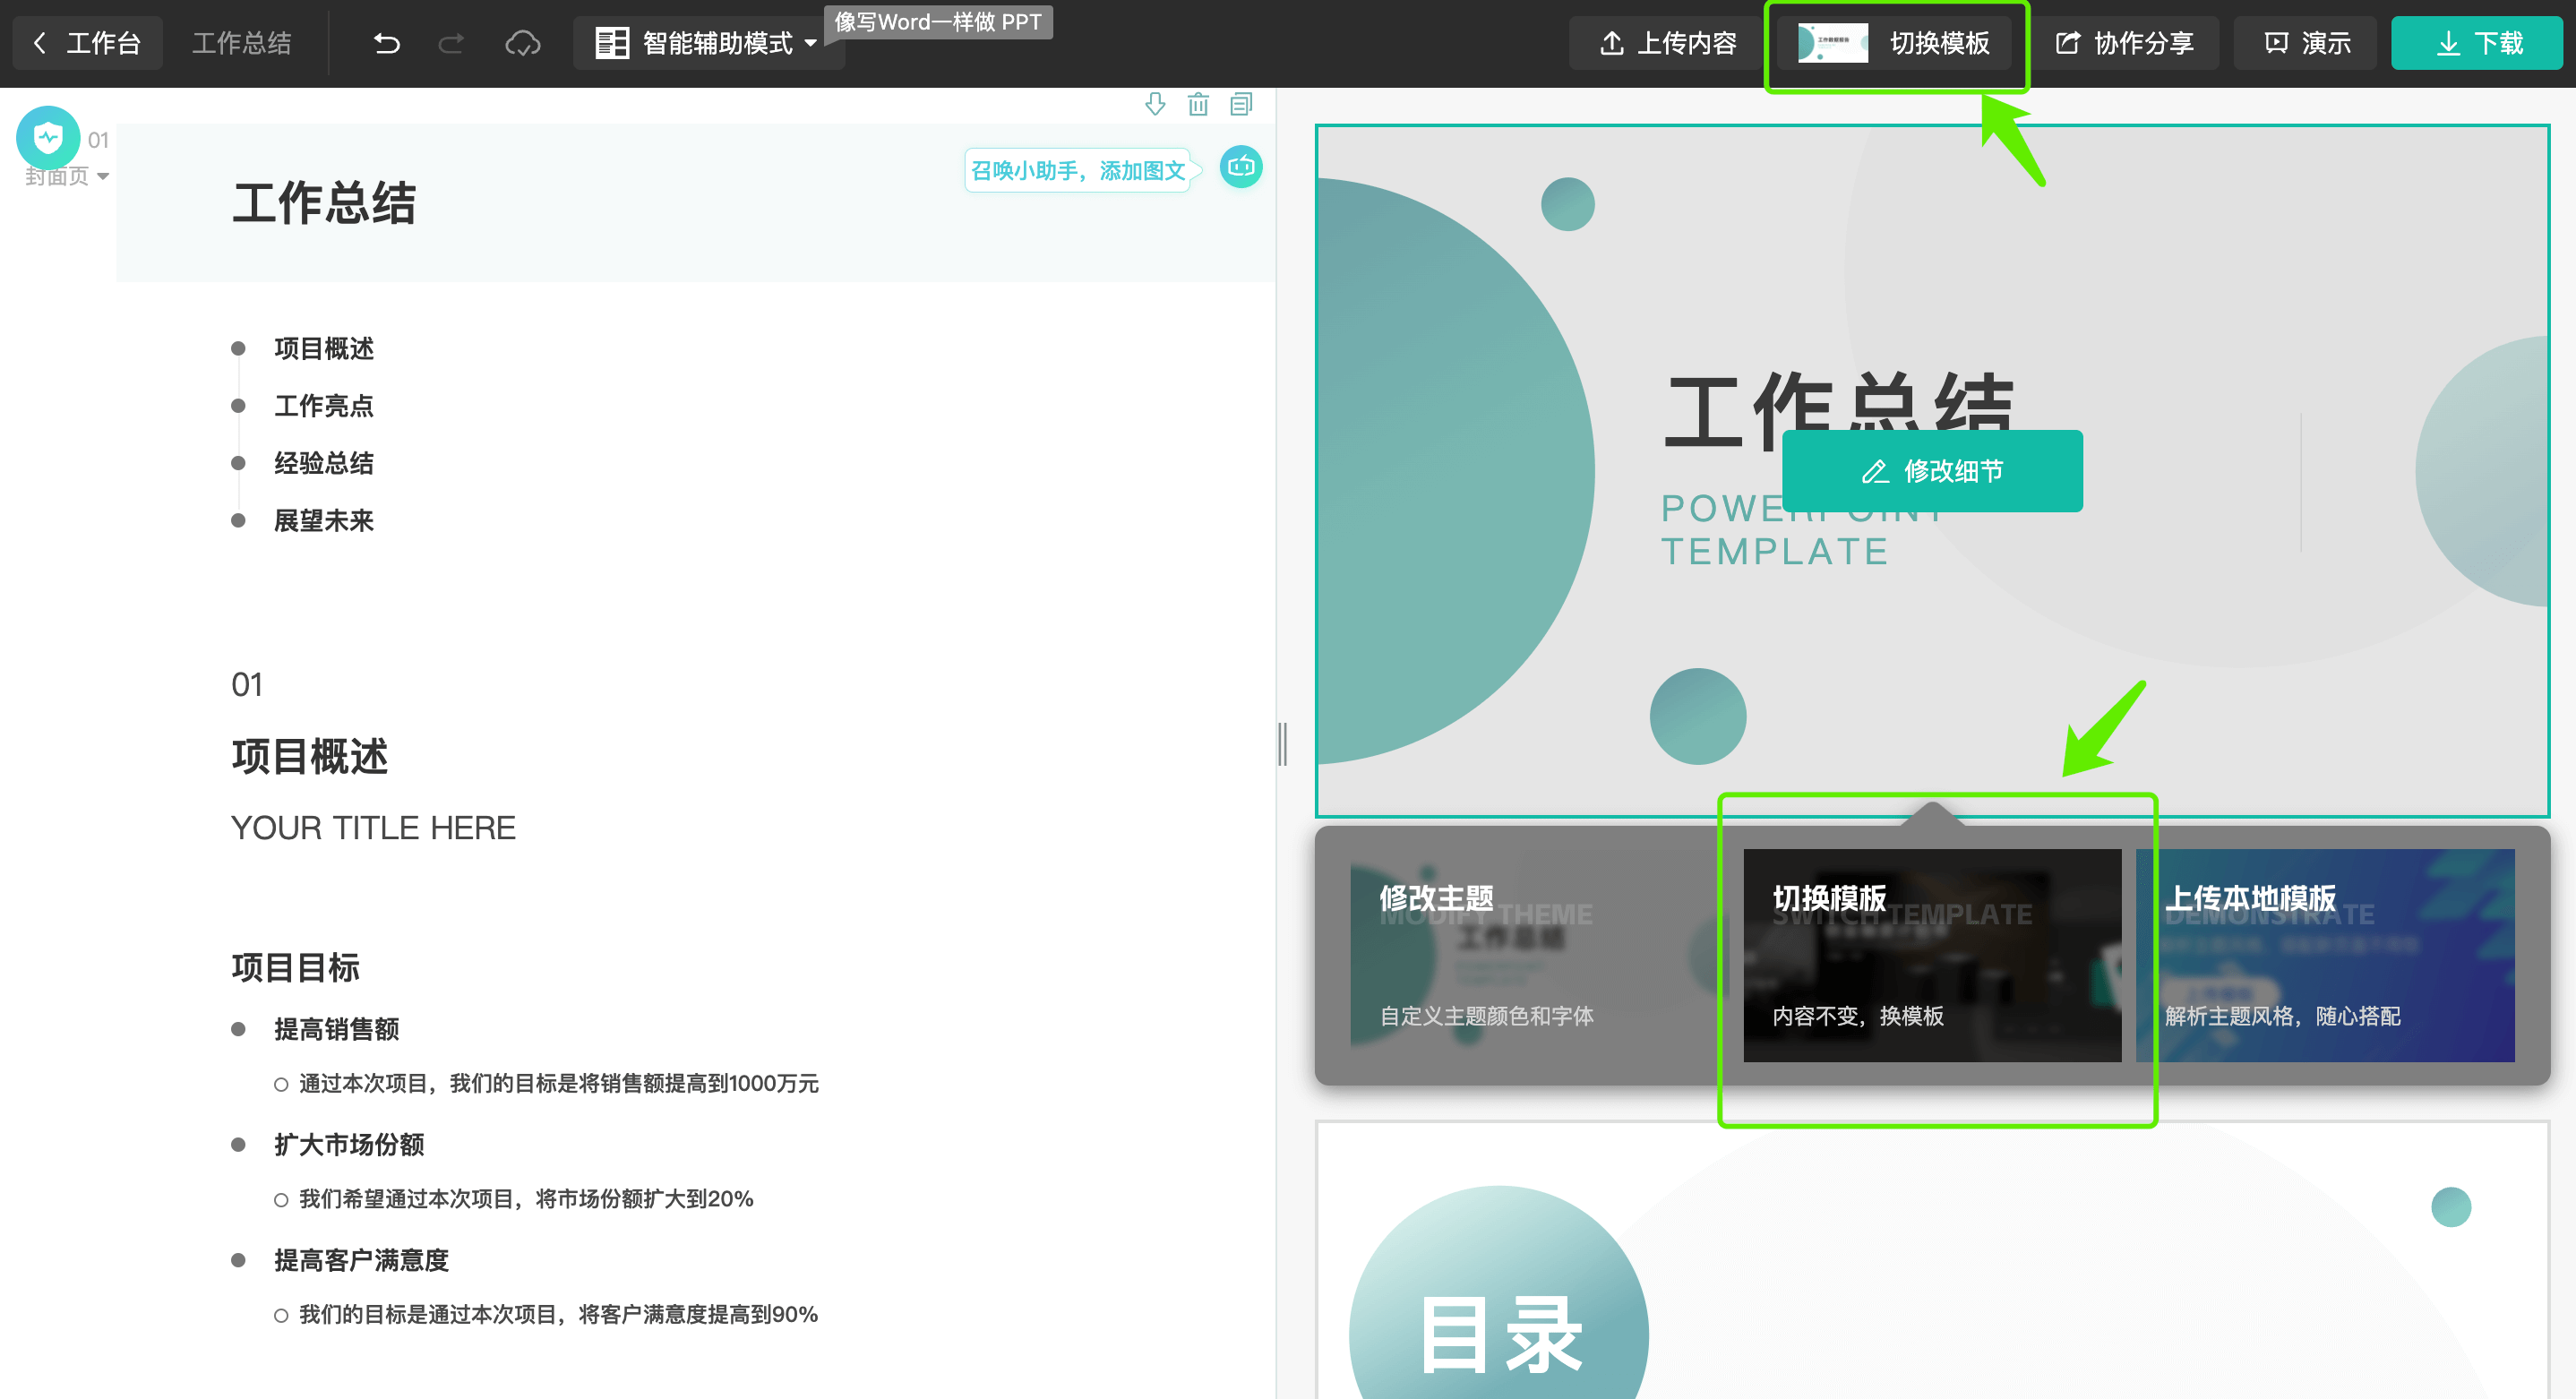This screenshot has height=1399, width=2576.
Task: Select the 项目概述 bullet item
Action: (324, 348)
